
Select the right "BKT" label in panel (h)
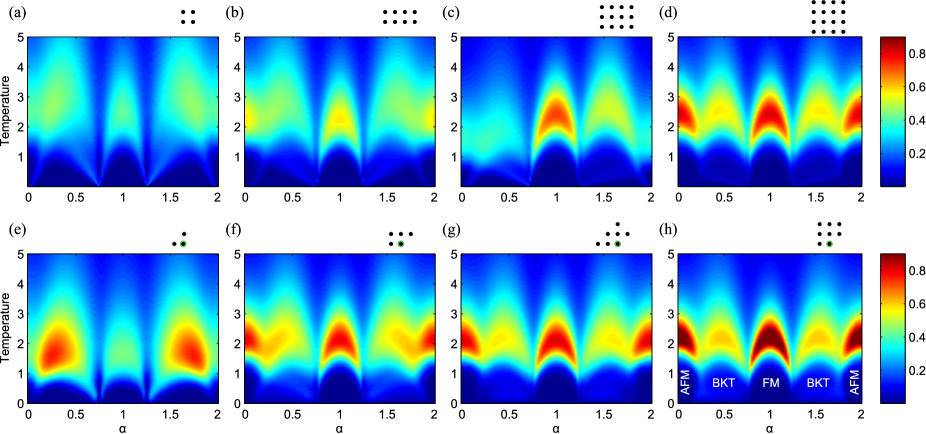pyautogui.click(x=818, y=383)
